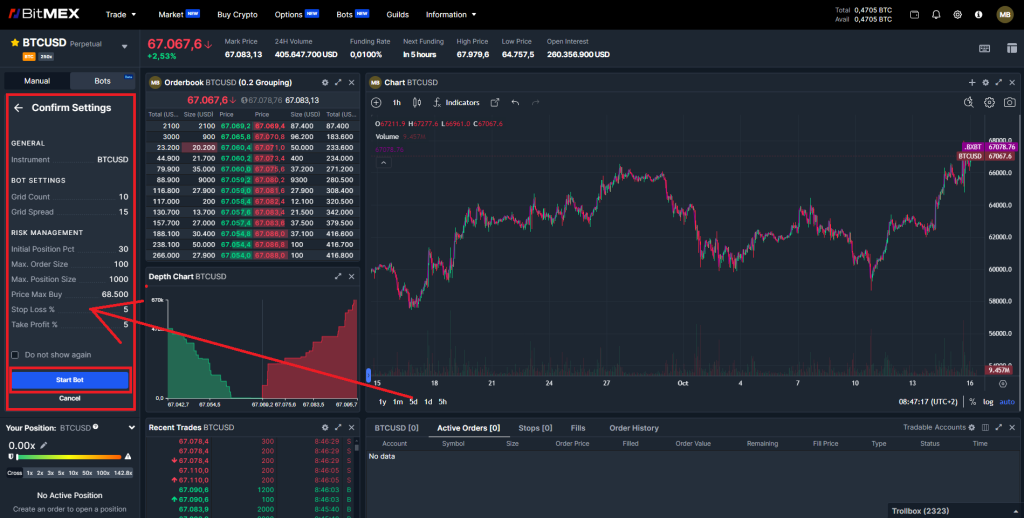The image size is (1024, 518).
Task: Click the candlestick chart style icon
Action: tap(419, 102)
